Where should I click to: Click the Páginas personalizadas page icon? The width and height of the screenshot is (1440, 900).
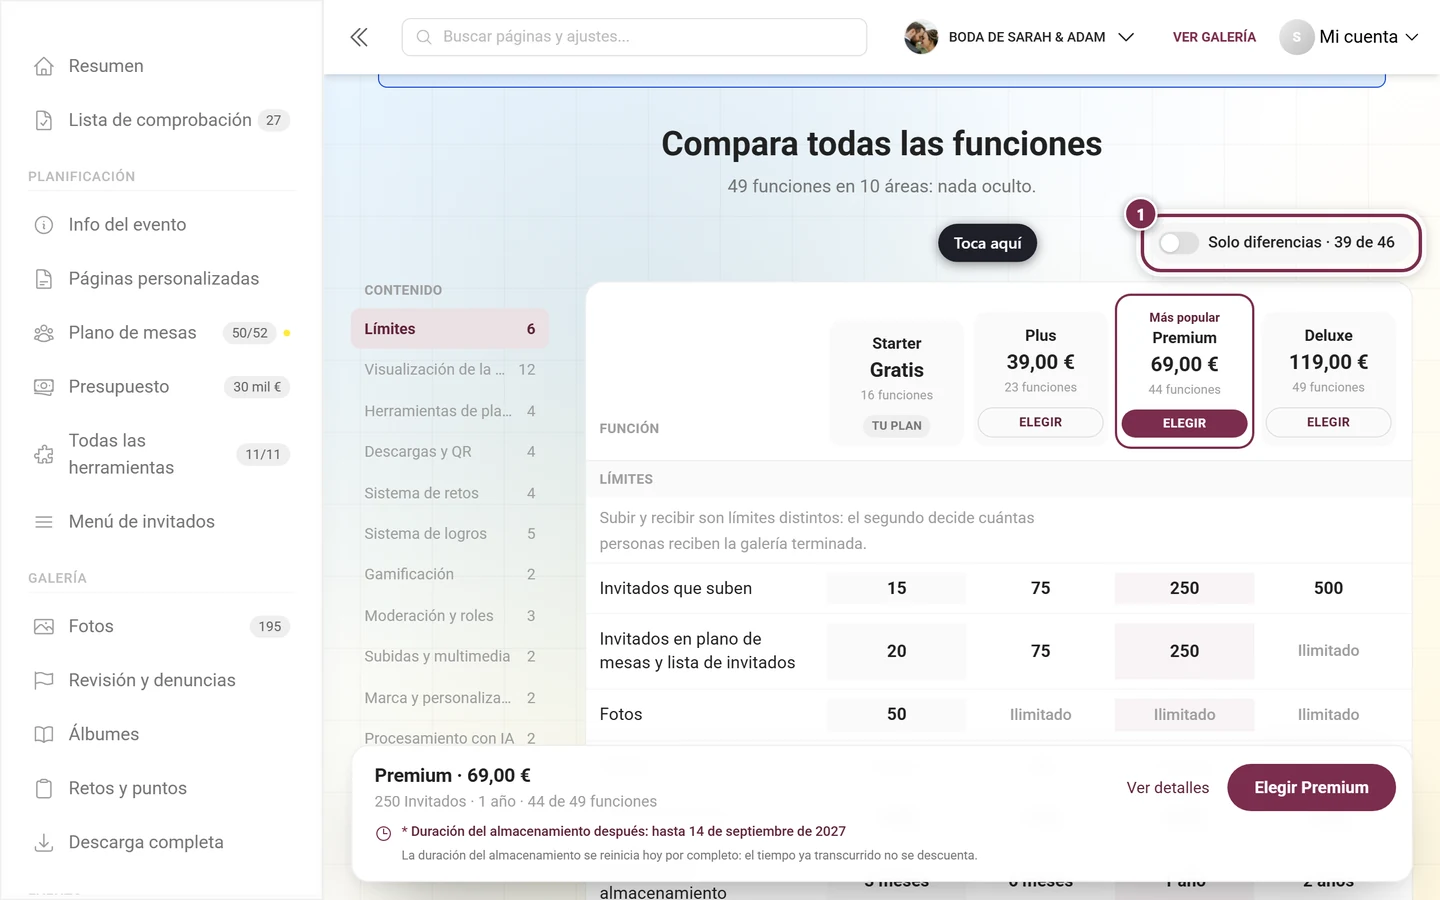point(44,279)
